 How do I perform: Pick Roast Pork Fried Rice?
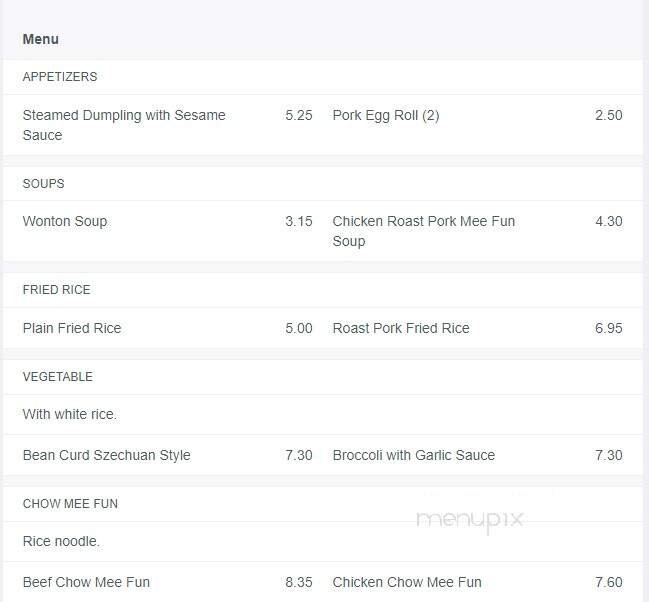click(401, 328)
